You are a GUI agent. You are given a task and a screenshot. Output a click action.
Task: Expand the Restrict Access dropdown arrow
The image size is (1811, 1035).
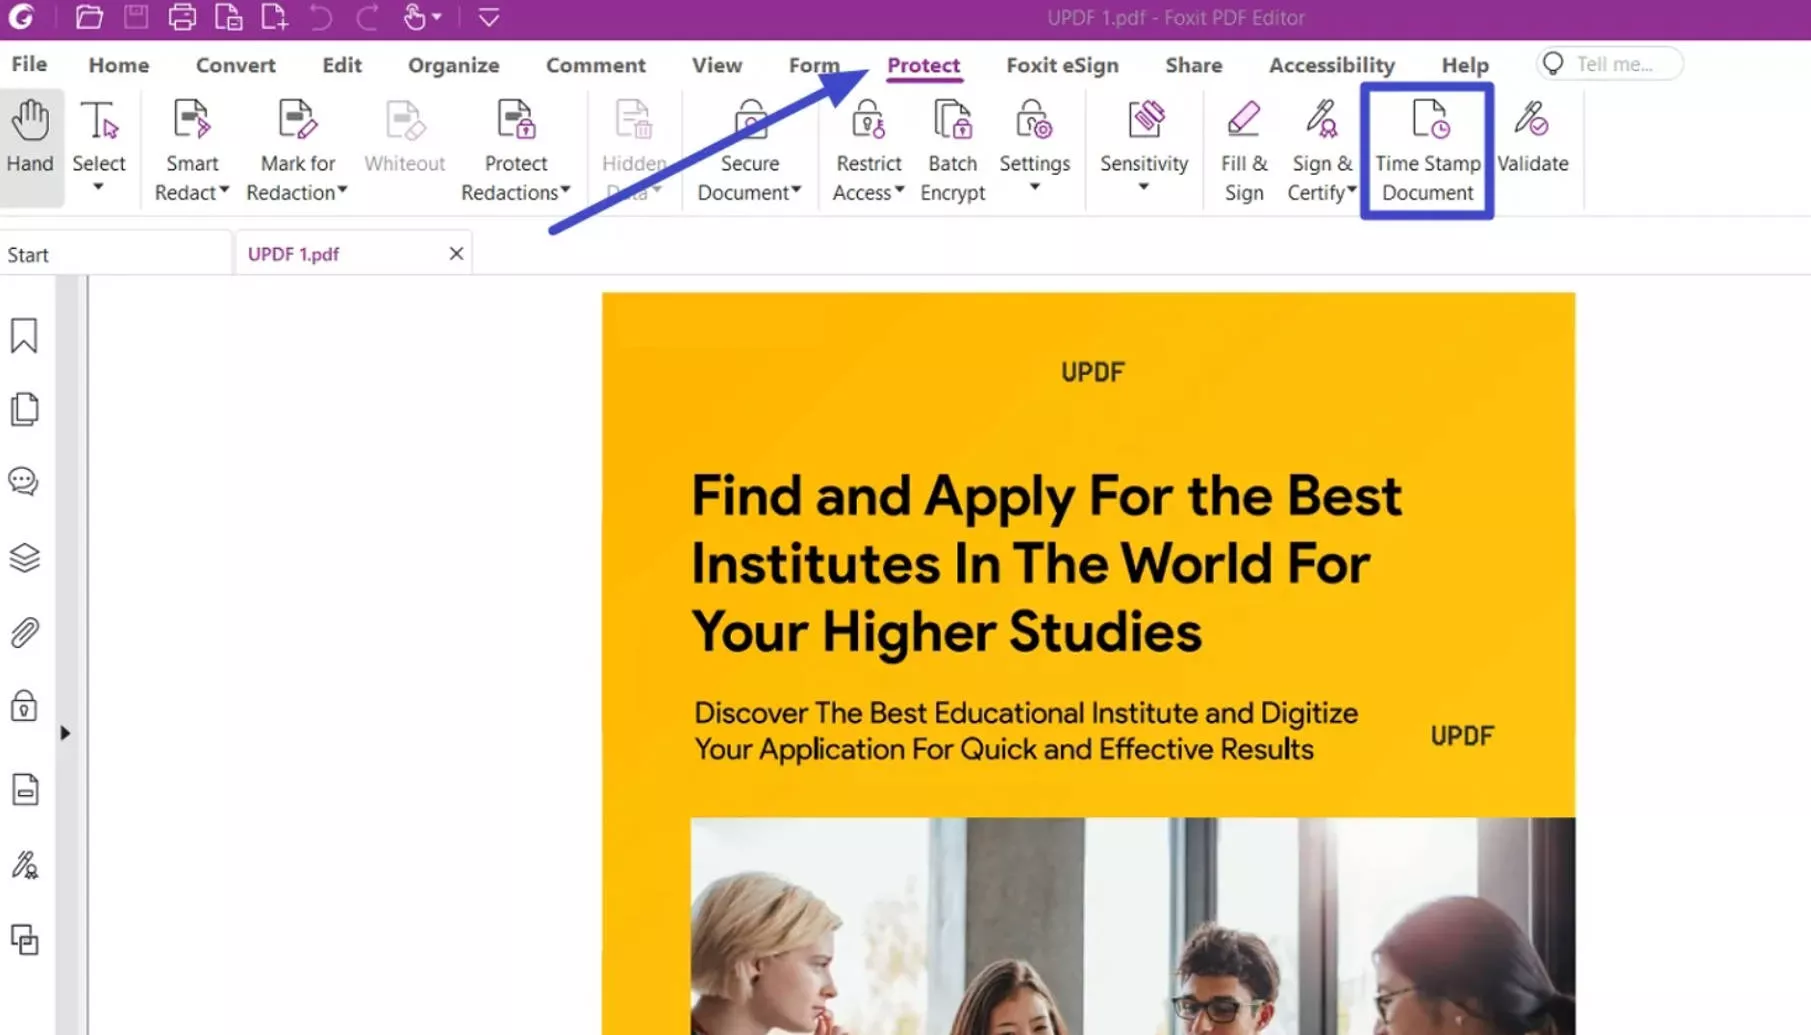click(900, 190)
